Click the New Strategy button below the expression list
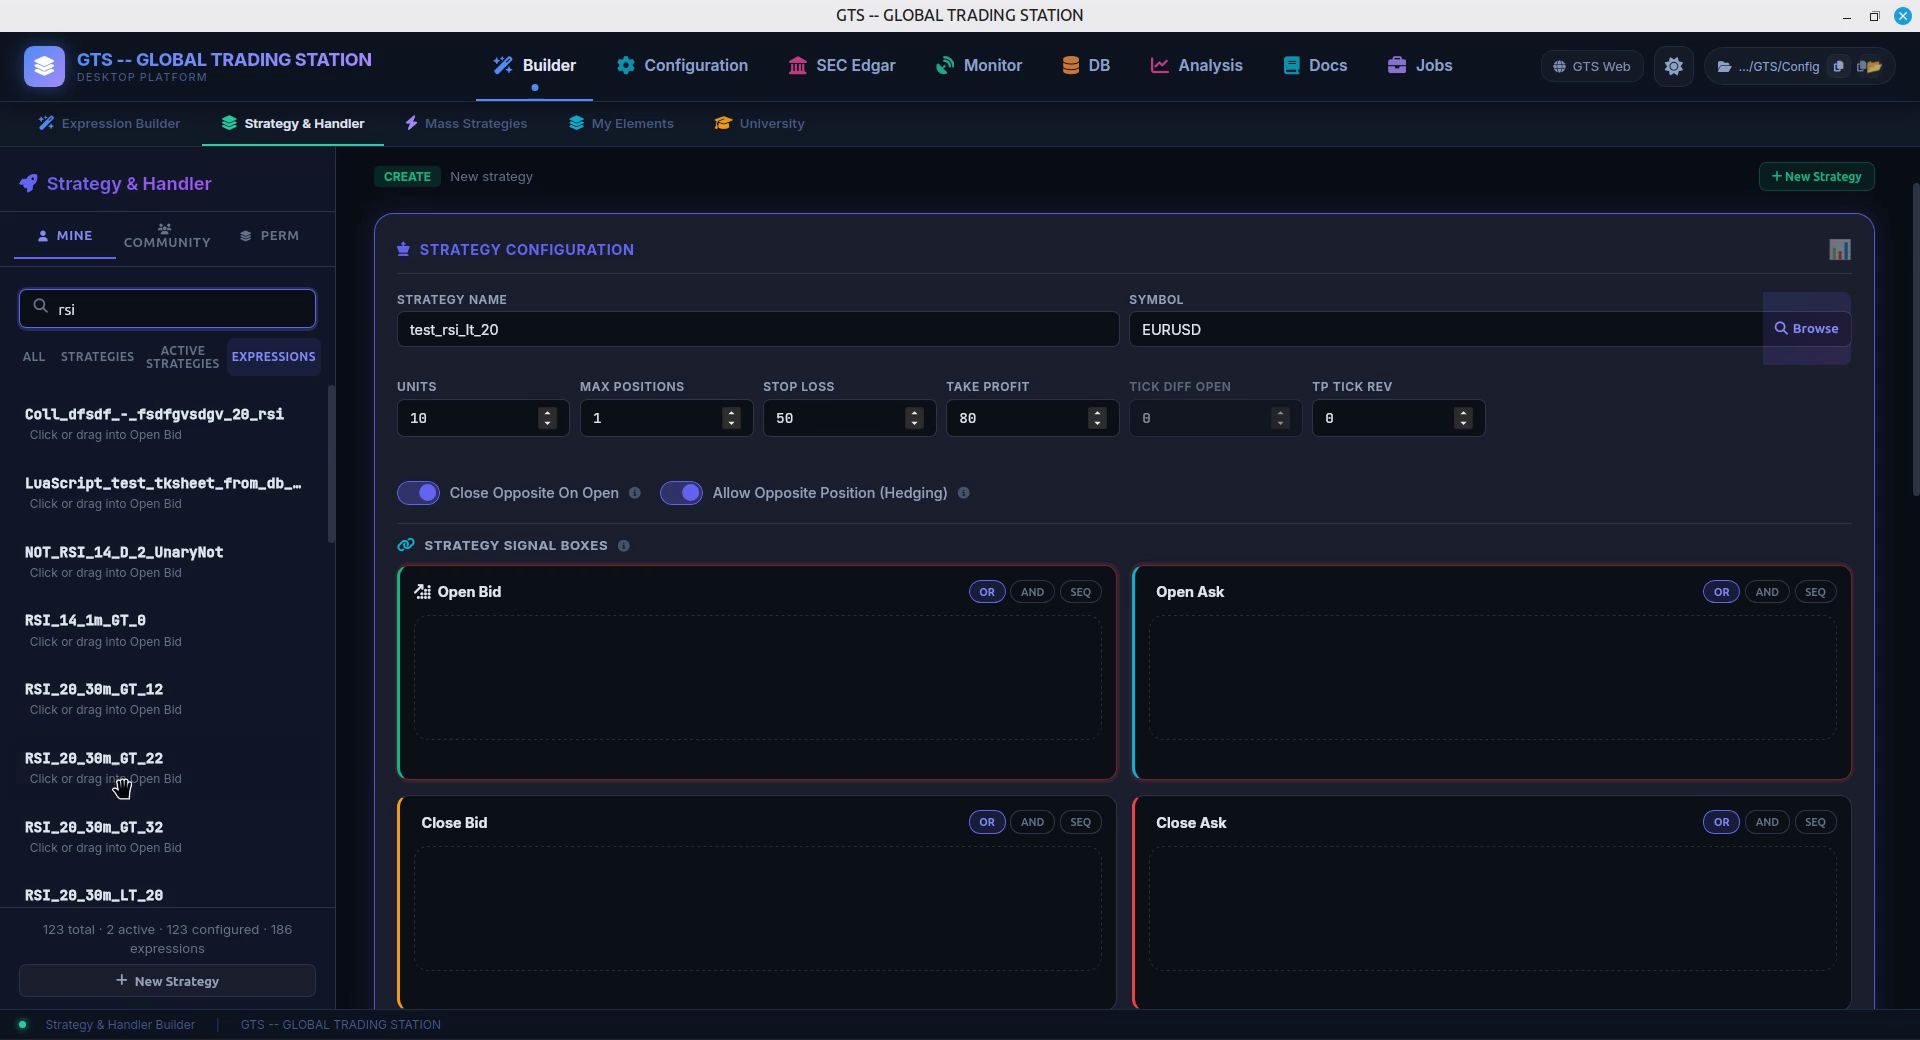1920x1040 pixels. [x=167, y=981]
